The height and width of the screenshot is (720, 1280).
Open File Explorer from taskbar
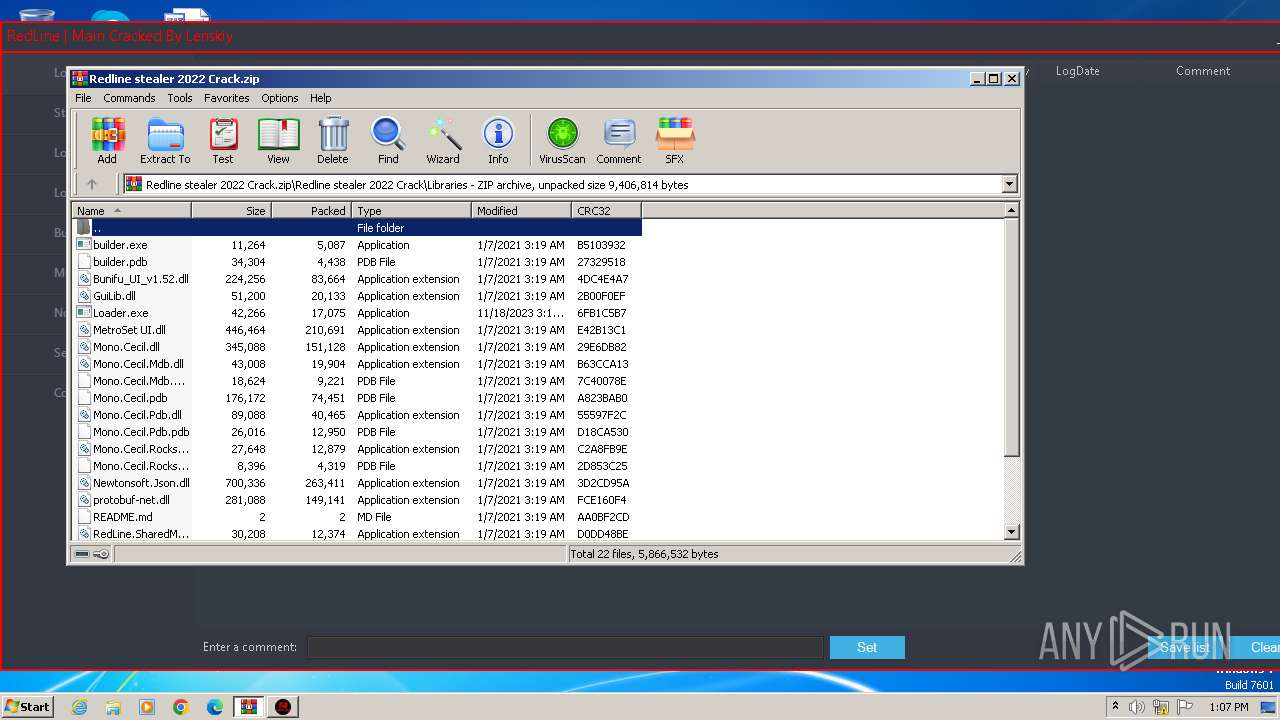click(113, 707)
